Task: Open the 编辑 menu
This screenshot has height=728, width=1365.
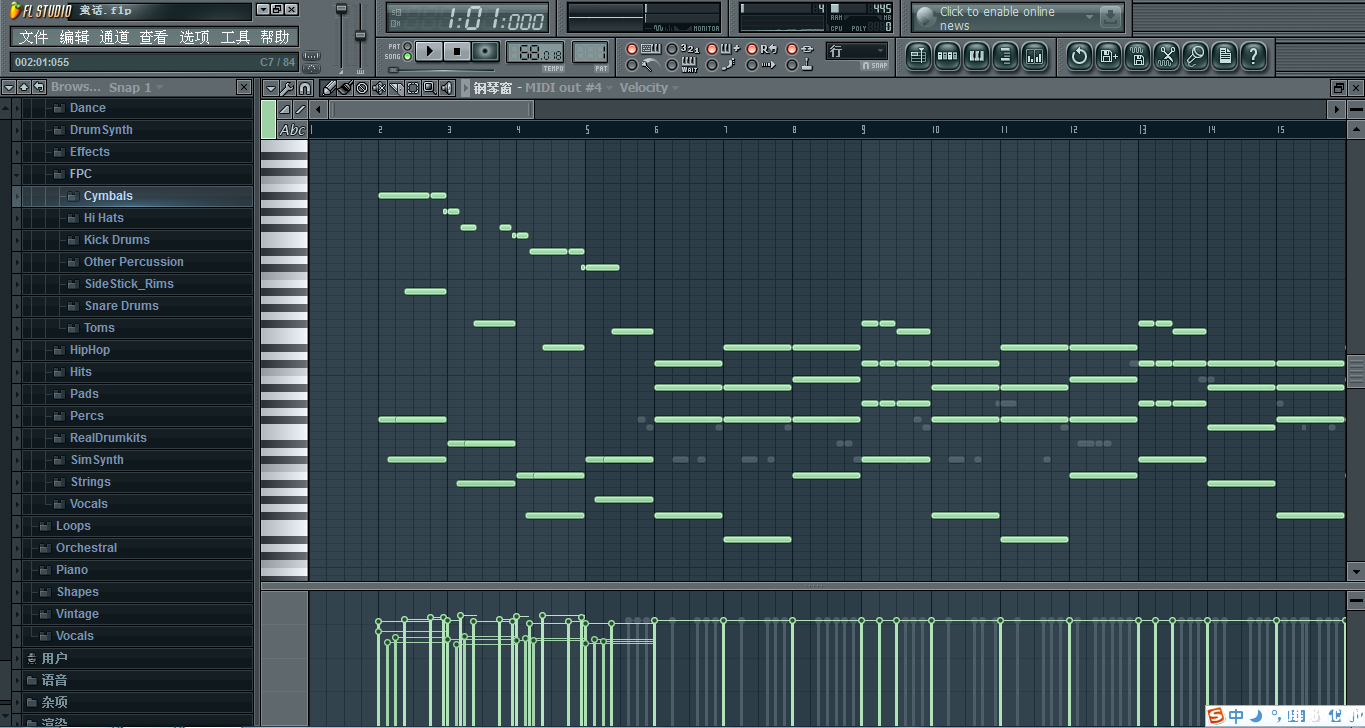Action: pyautogui.click(x=74, y=37)
